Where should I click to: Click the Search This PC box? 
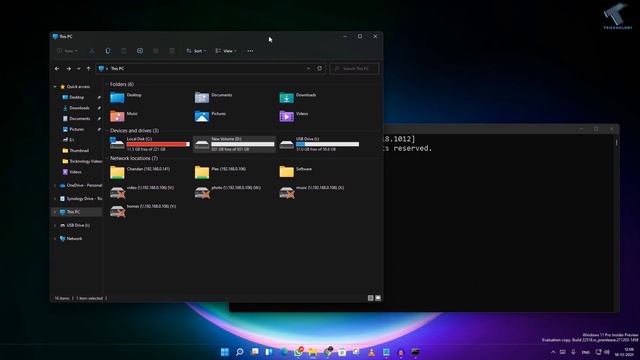[x=354, y=69]
